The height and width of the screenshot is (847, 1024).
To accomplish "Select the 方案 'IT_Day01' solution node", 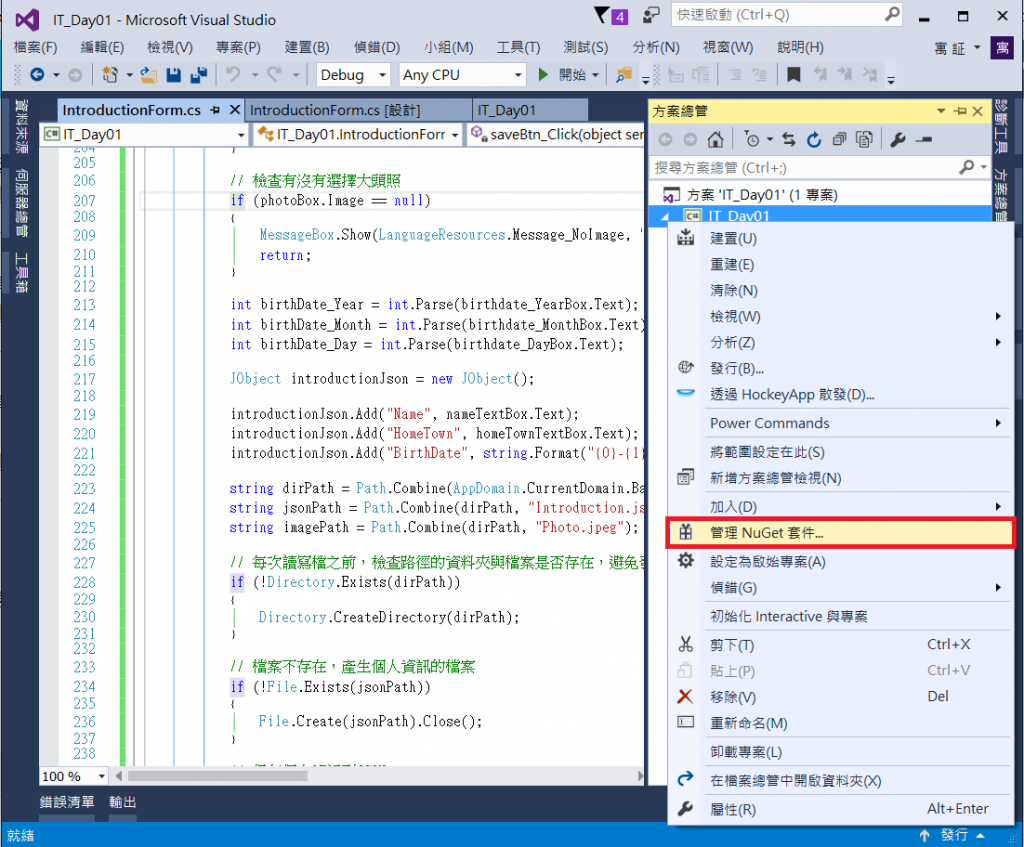I will click(x=761, y=195).
